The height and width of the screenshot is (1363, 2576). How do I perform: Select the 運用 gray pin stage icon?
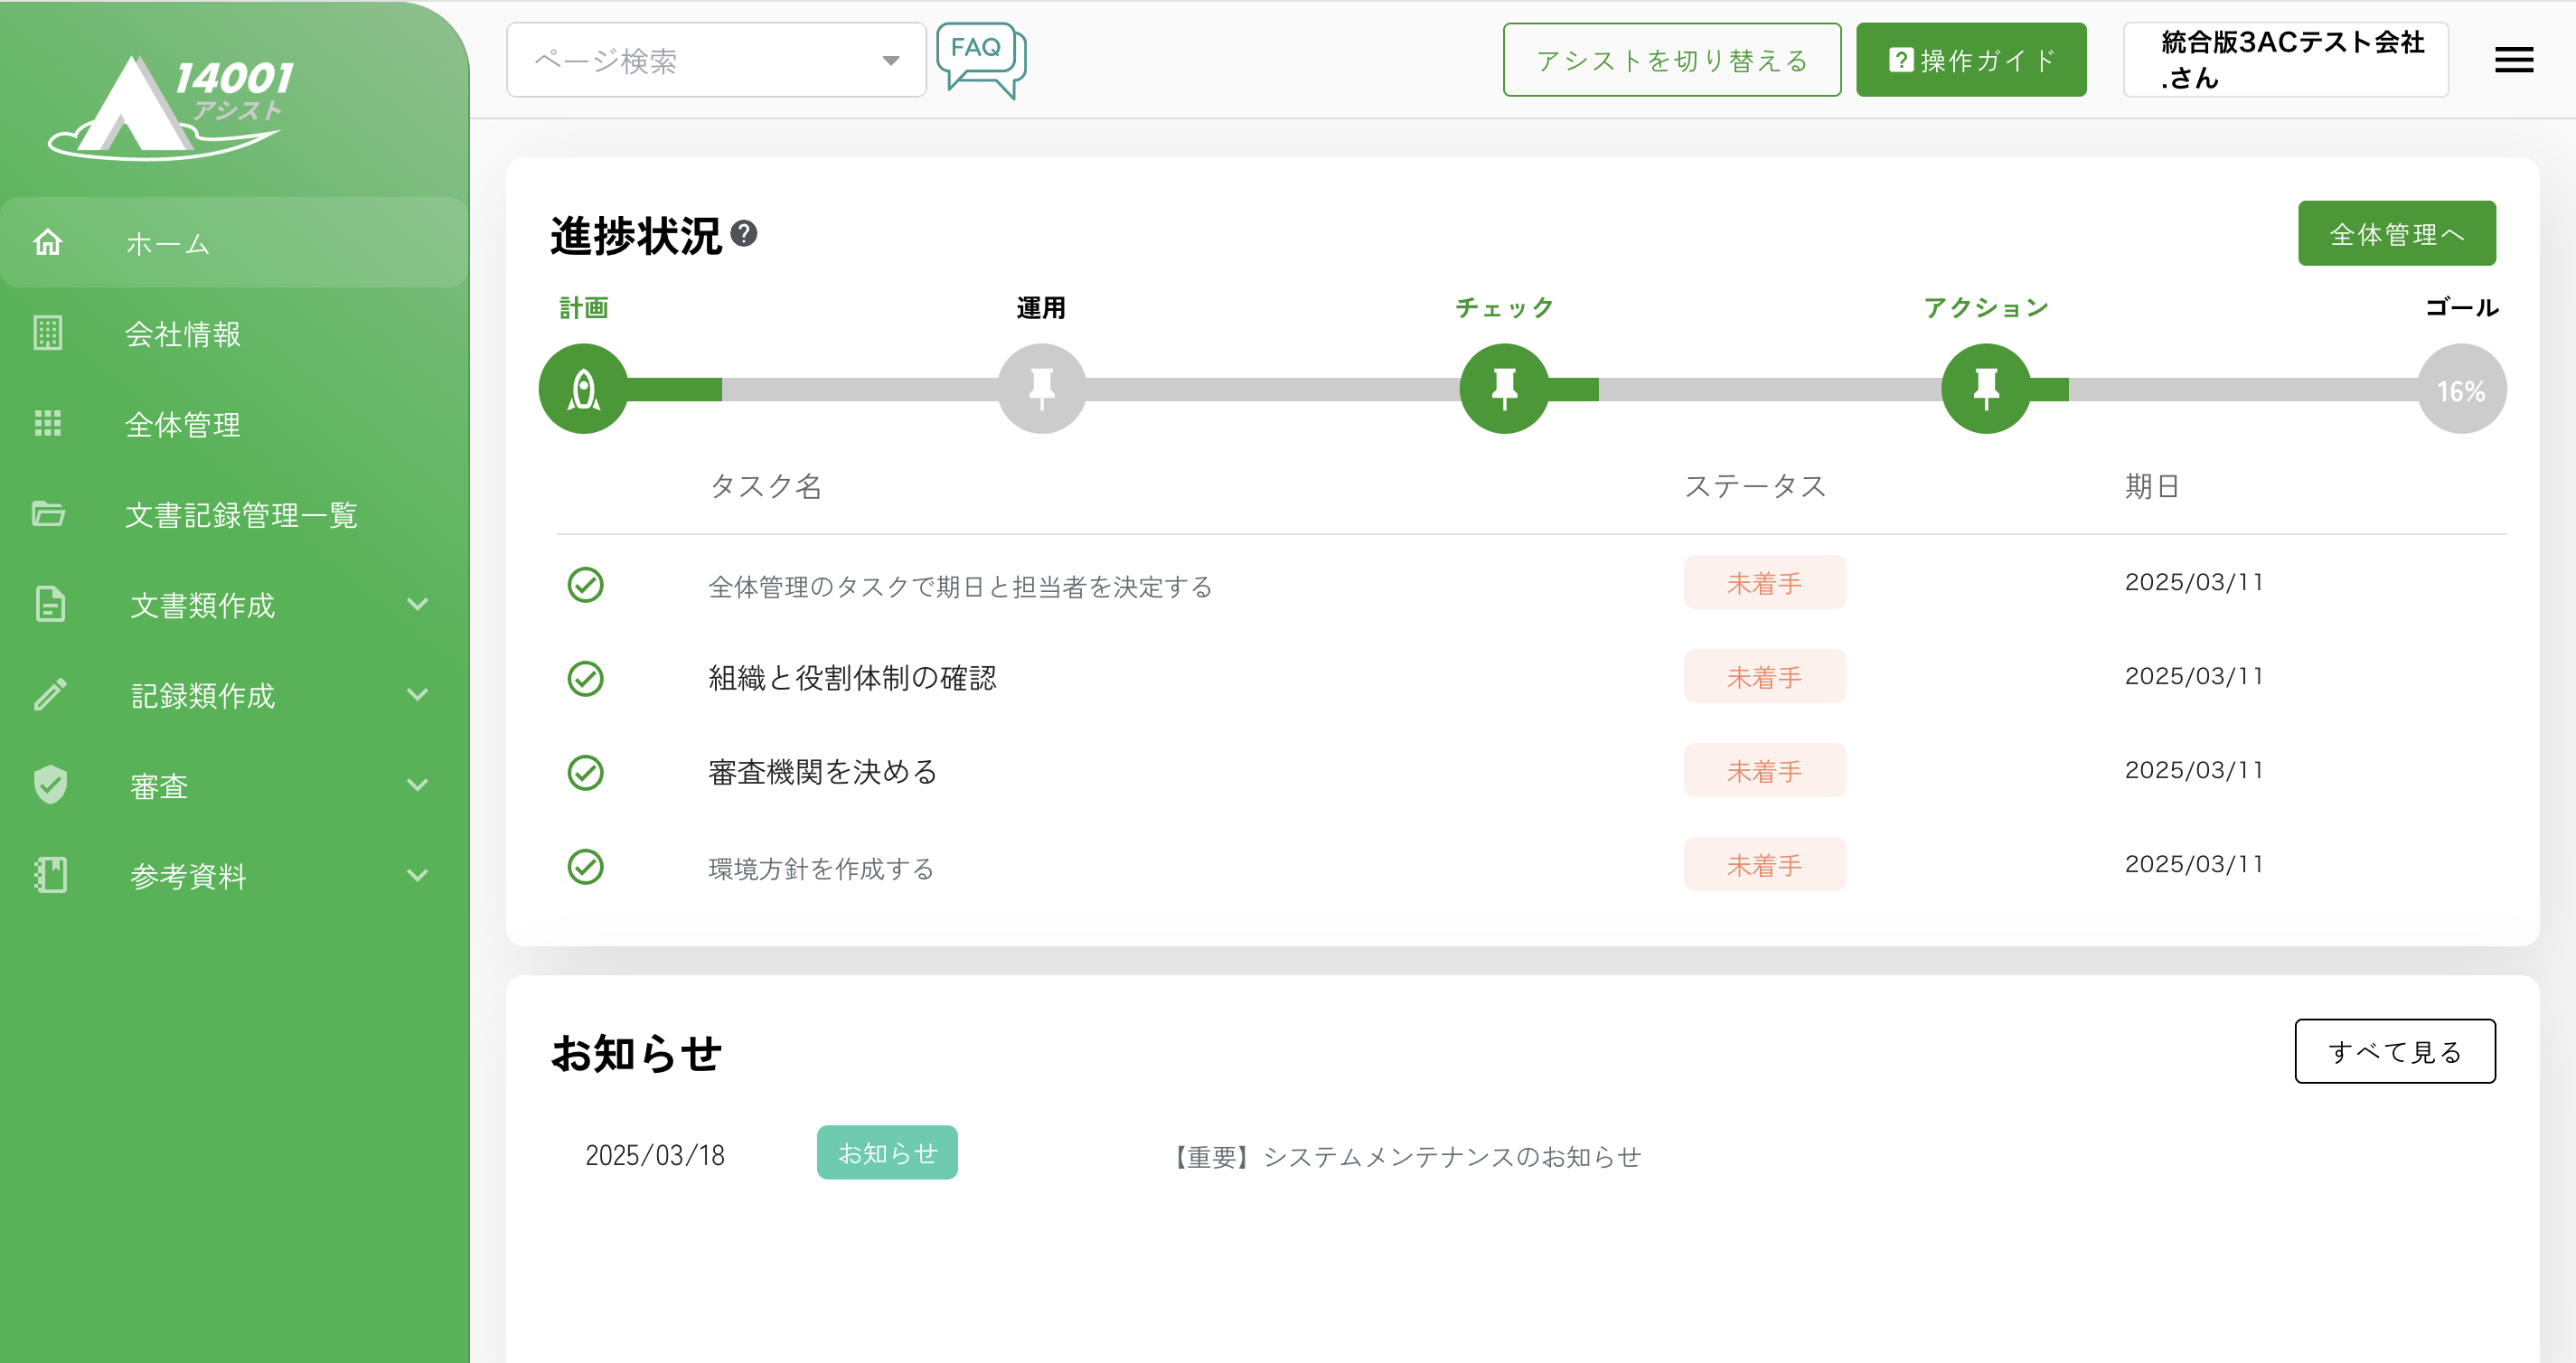pos(1041,389)
